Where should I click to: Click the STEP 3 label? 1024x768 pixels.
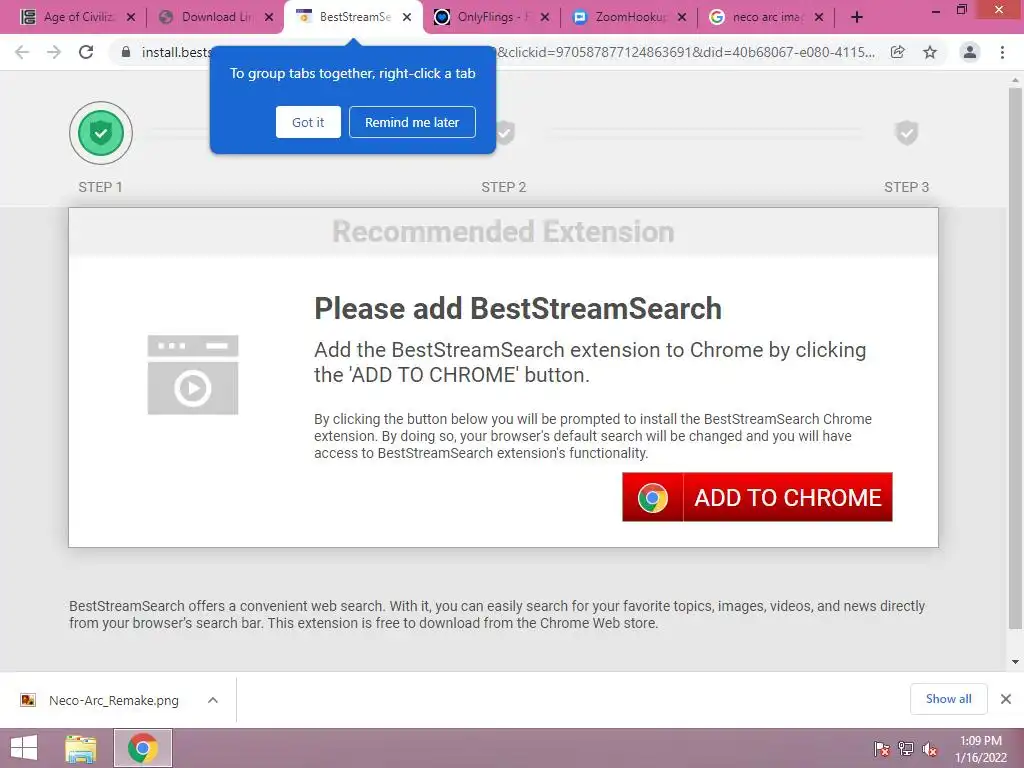click(906, 187)
